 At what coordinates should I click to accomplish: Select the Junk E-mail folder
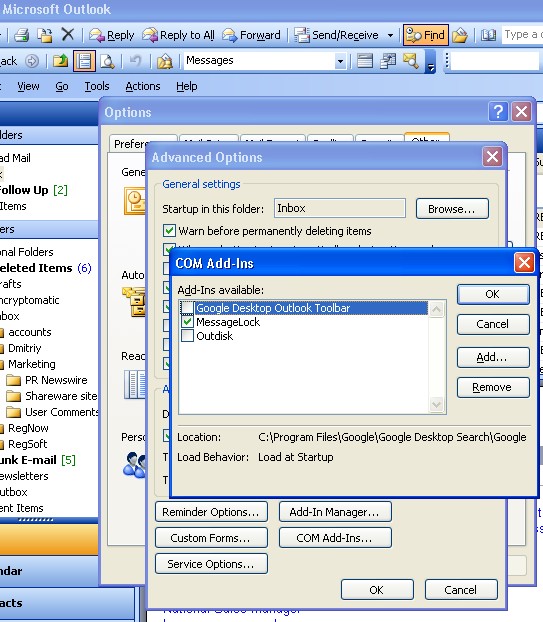pyautogui.click(x=28, y=460)
